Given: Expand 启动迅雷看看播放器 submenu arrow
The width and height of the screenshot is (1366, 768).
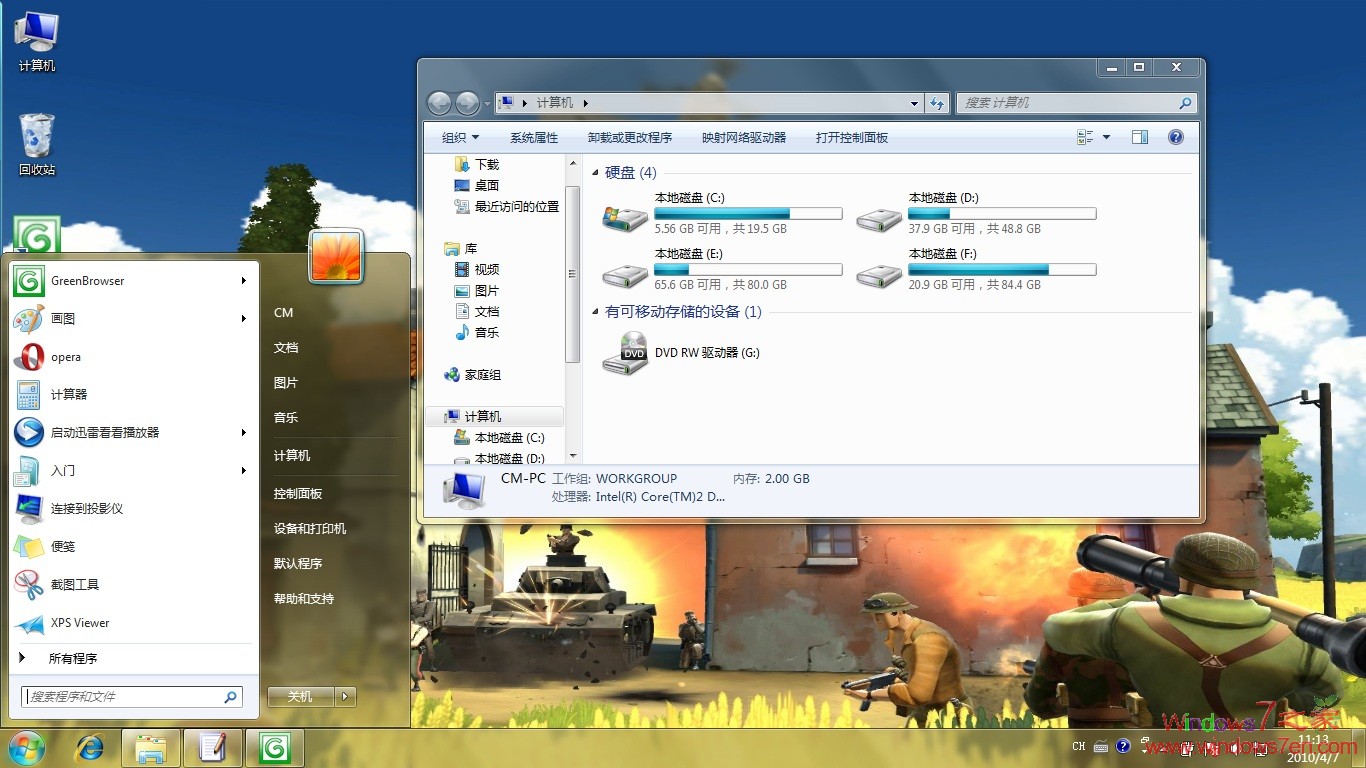Looking at the screenshot, I should tap(243, 433).
